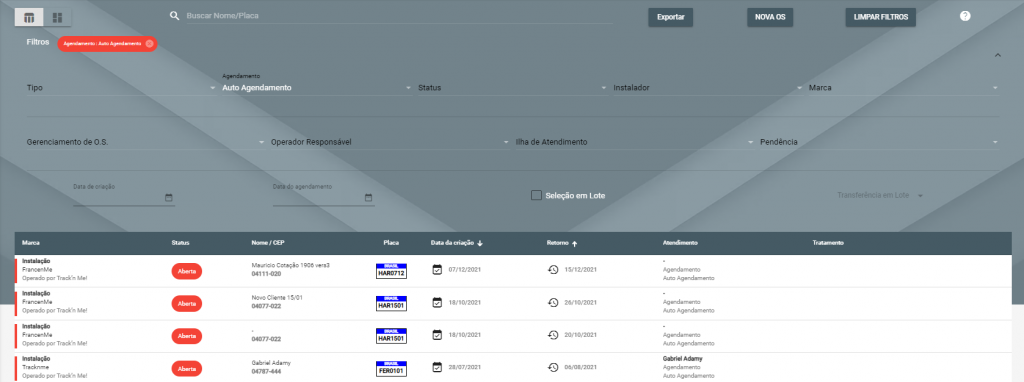Enable Seleção em Lote checkbox
The height and width of the screenshot is (382, 1024).
point(536,195)
